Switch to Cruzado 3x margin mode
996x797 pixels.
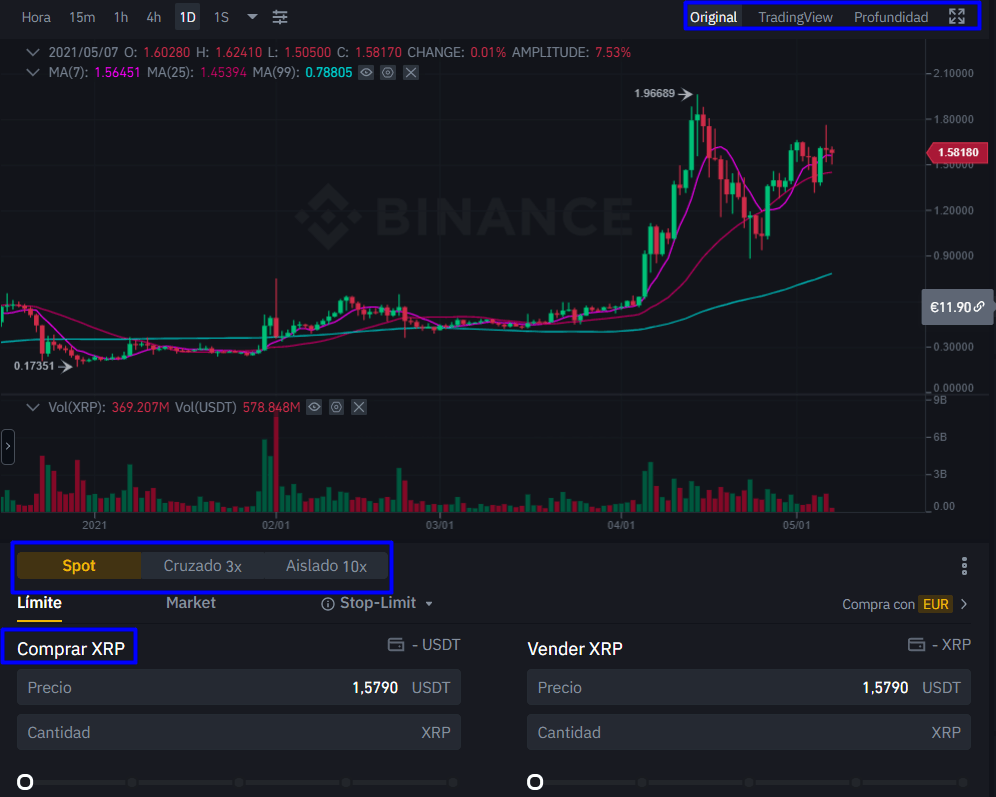pyautogui.click(x=203, y=566)
